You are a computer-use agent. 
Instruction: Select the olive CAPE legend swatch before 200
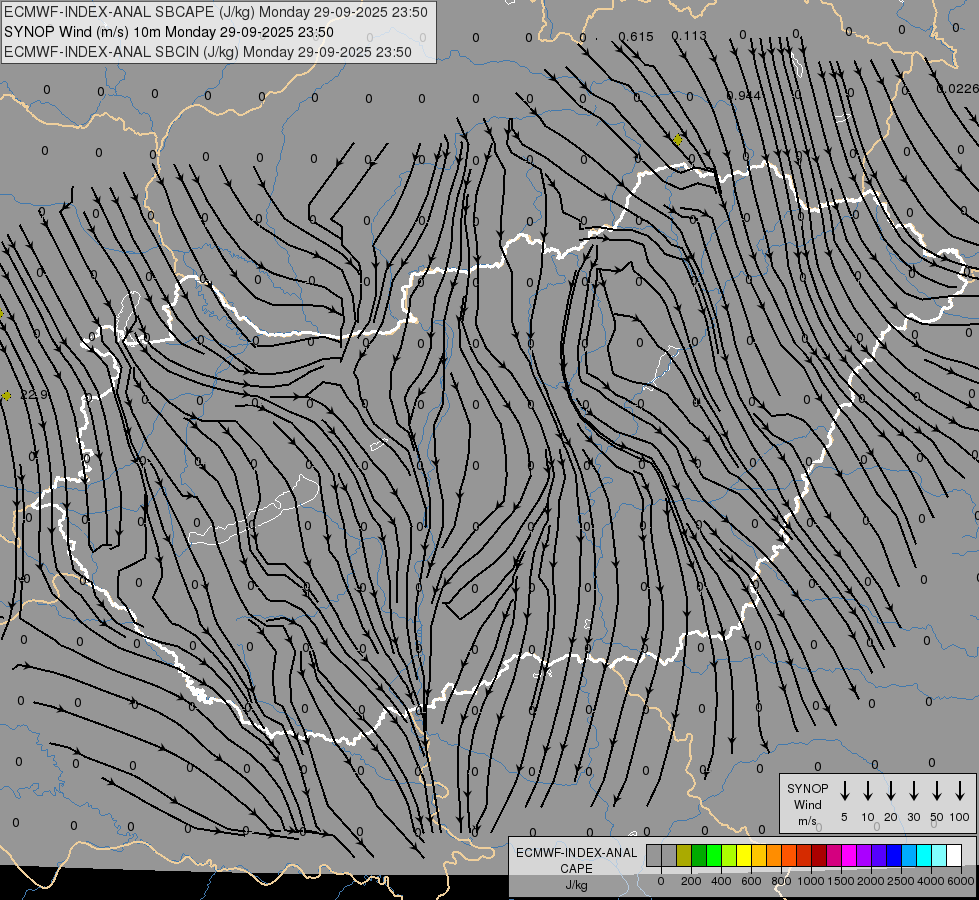tap(684, 855)
